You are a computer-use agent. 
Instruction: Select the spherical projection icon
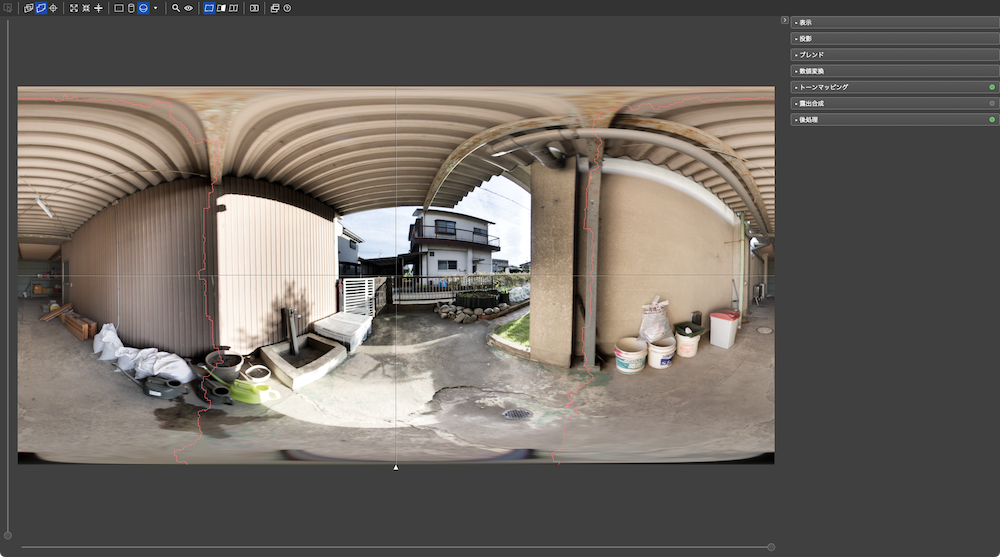143,8
